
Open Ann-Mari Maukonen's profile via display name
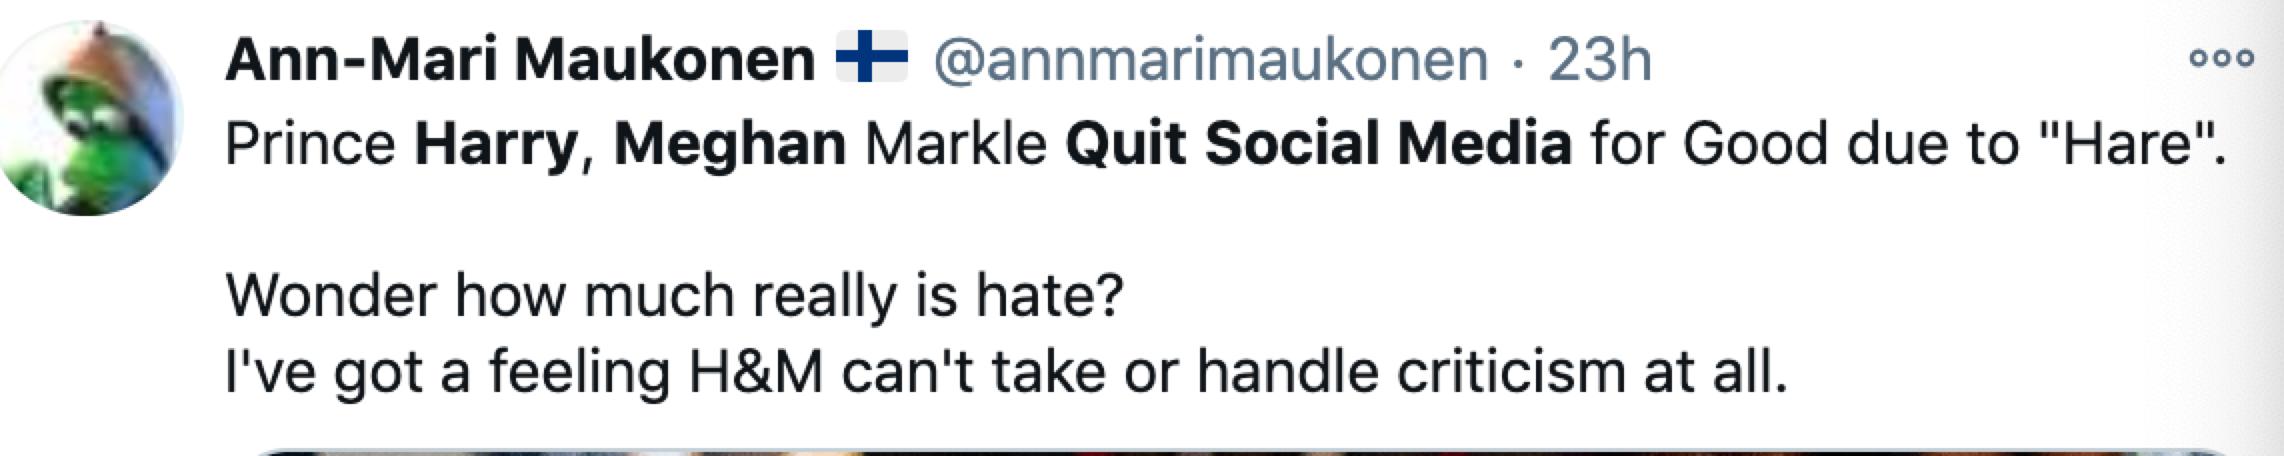click(x=520, y=60)
